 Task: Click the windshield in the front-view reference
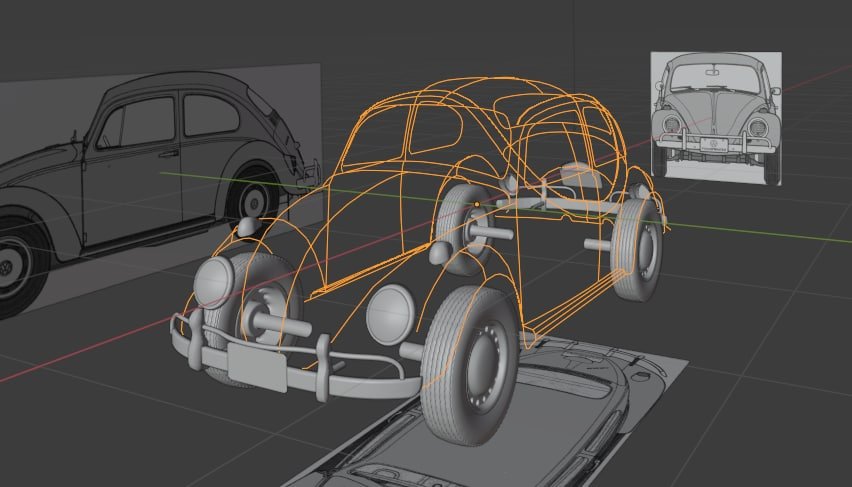(x=715, y=79)
